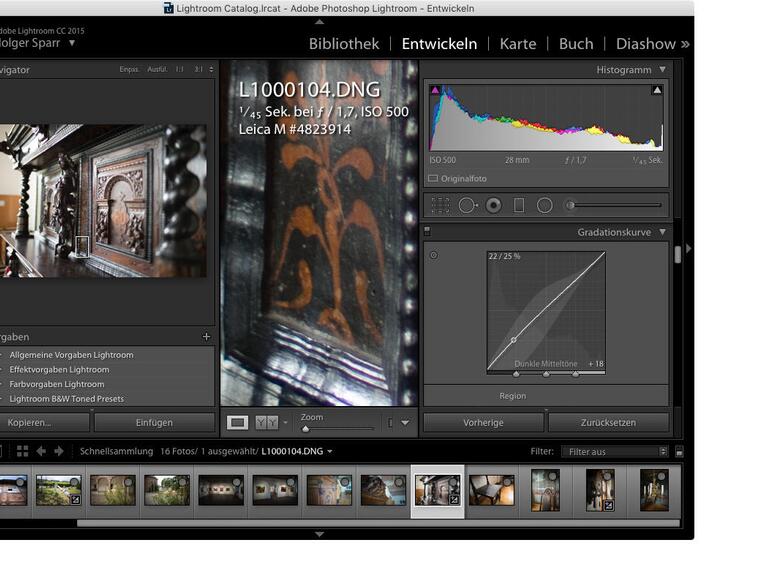Image resolution: width=770 pixels, height=578 pixels.
Task: Hide right panel group with side arrow
Action: [688, 248]
